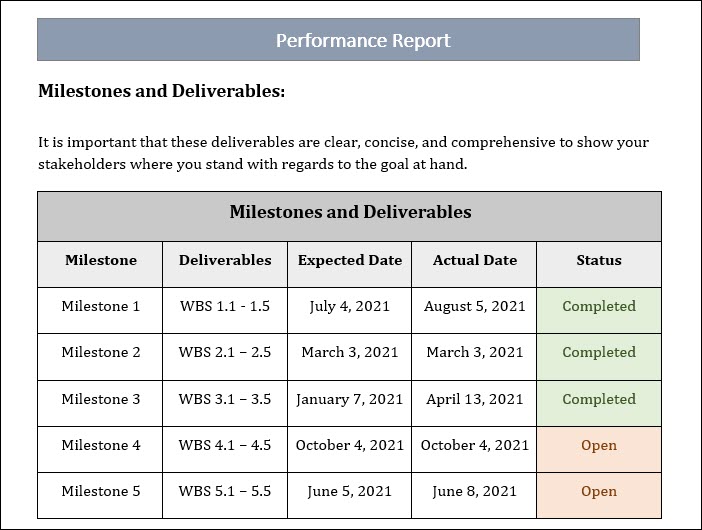
Task: Click the 'Milestone 5' cell
Action: (x=100, y=496)
